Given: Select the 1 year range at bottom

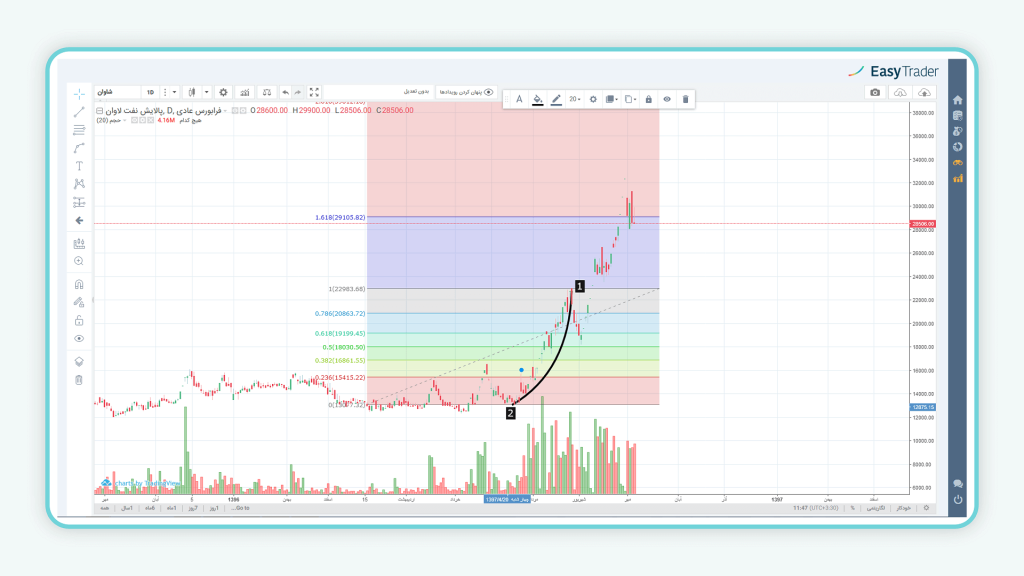Looking at the screenshot, I should [127, 508].
